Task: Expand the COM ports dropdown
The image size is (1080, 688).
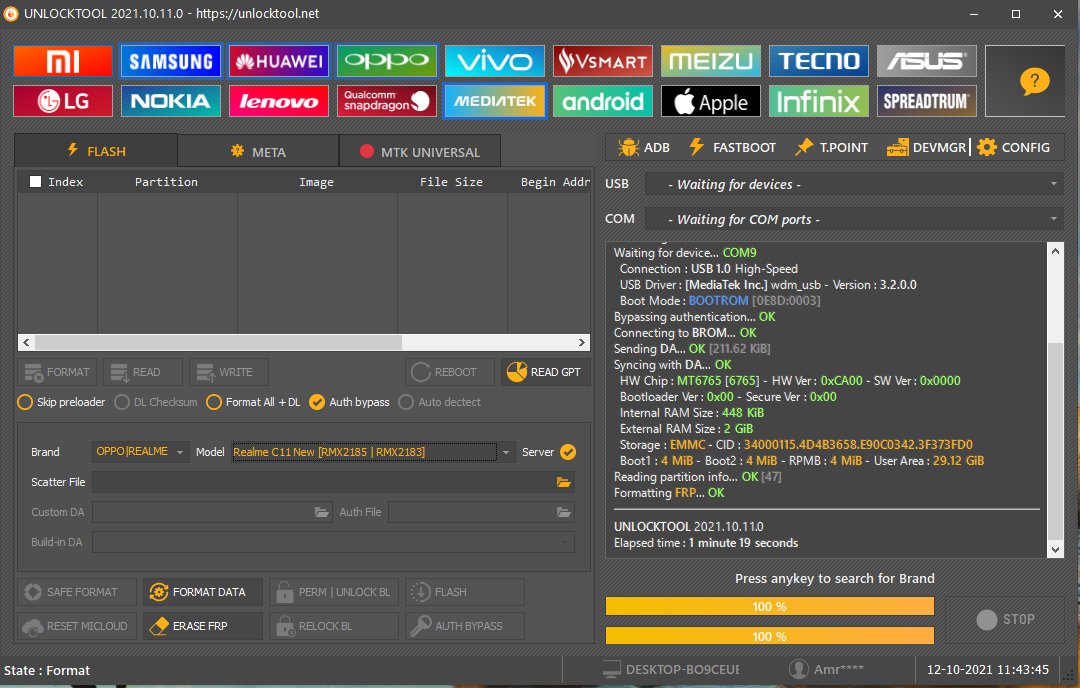Action: 1054,219
